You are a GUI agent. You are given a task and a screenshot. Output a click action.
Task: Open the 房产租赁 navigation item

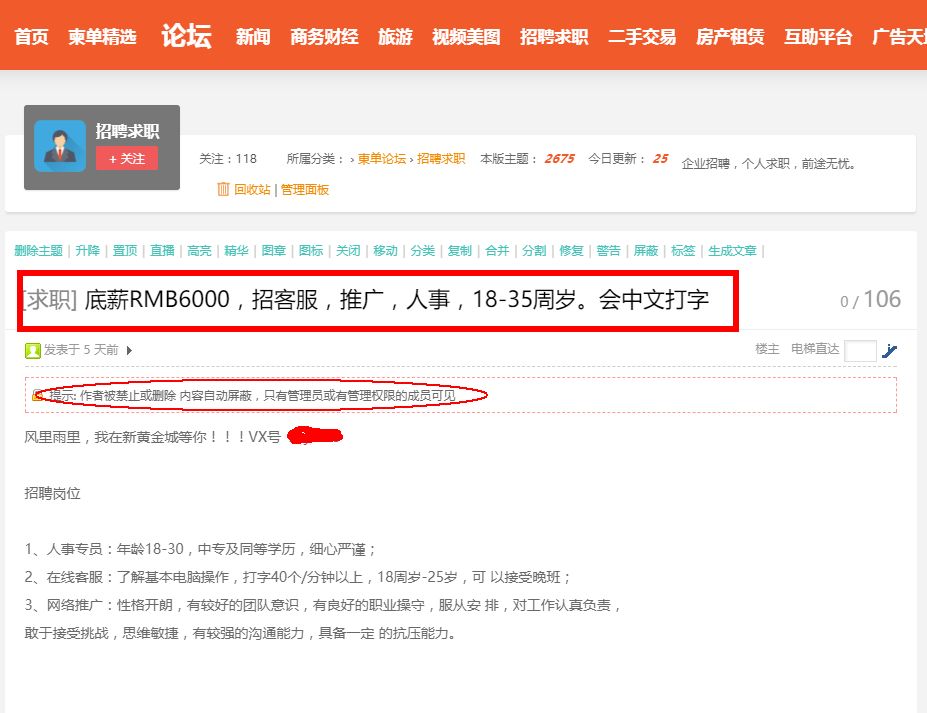click(x=730, y=37)
